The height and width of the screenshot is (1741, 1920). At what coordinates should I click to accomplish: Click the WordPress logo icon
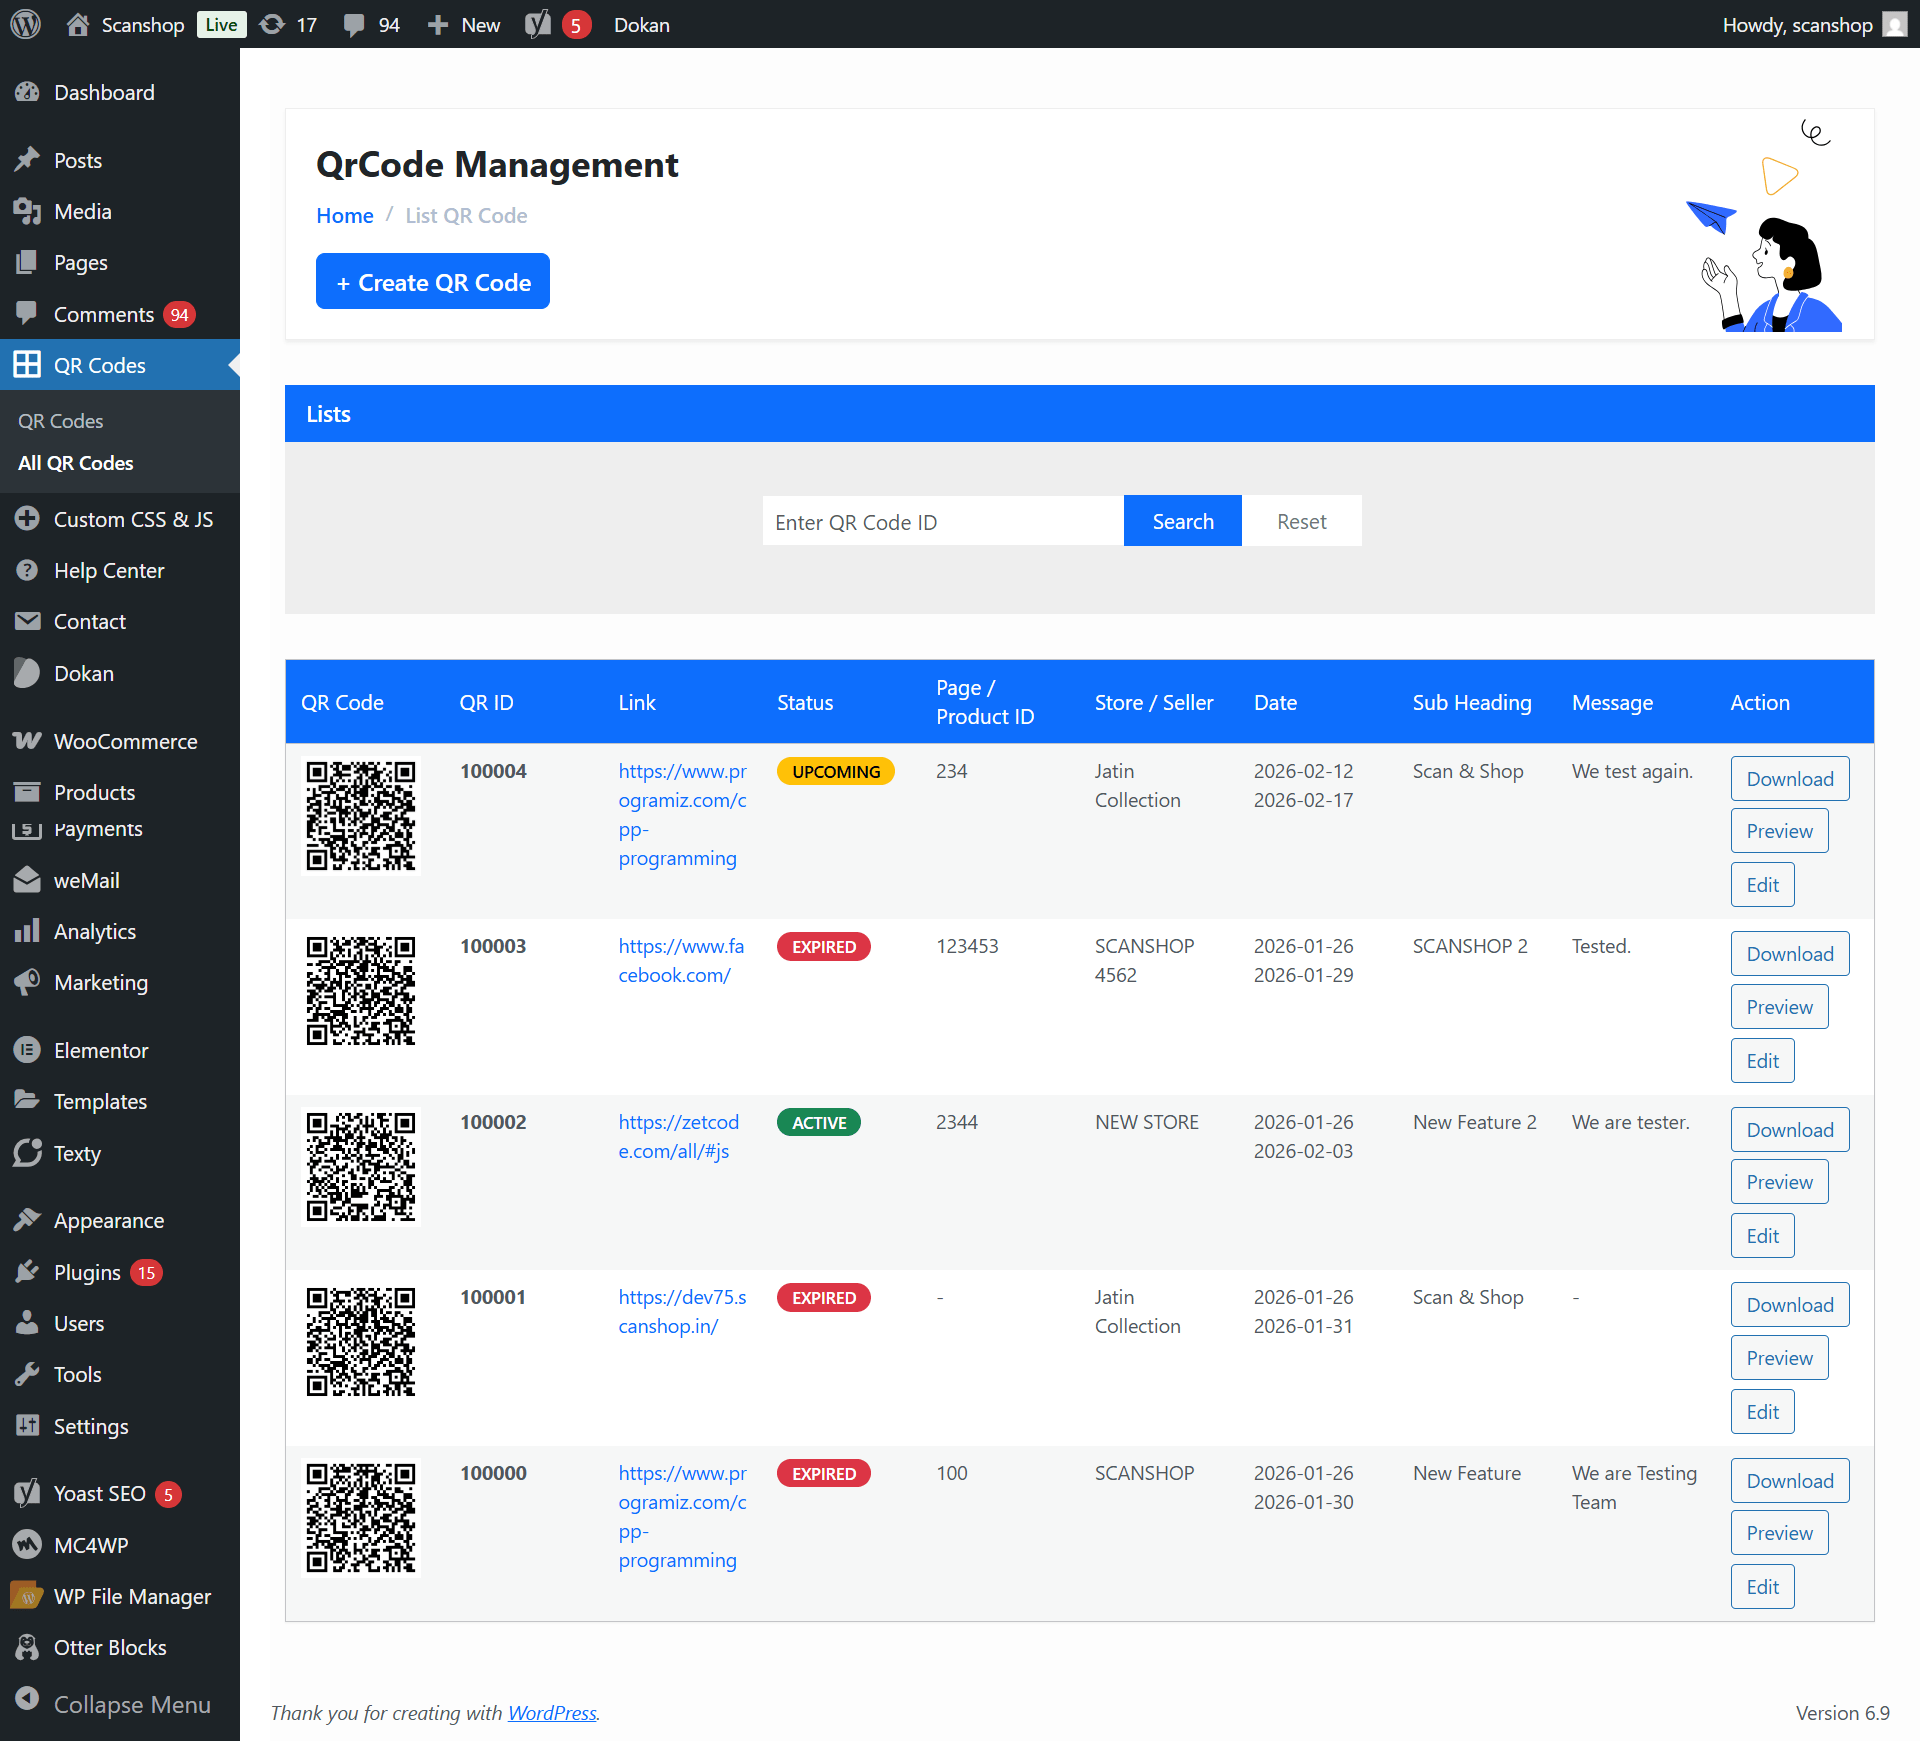(x=26, y=24)
